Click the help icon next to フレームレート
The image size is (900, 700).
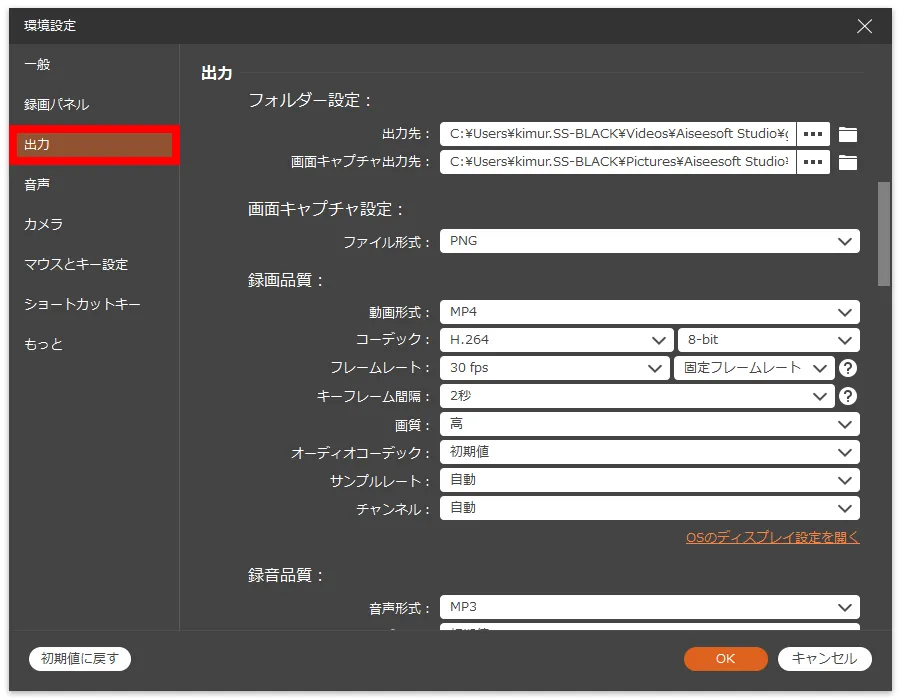point(848,368)
